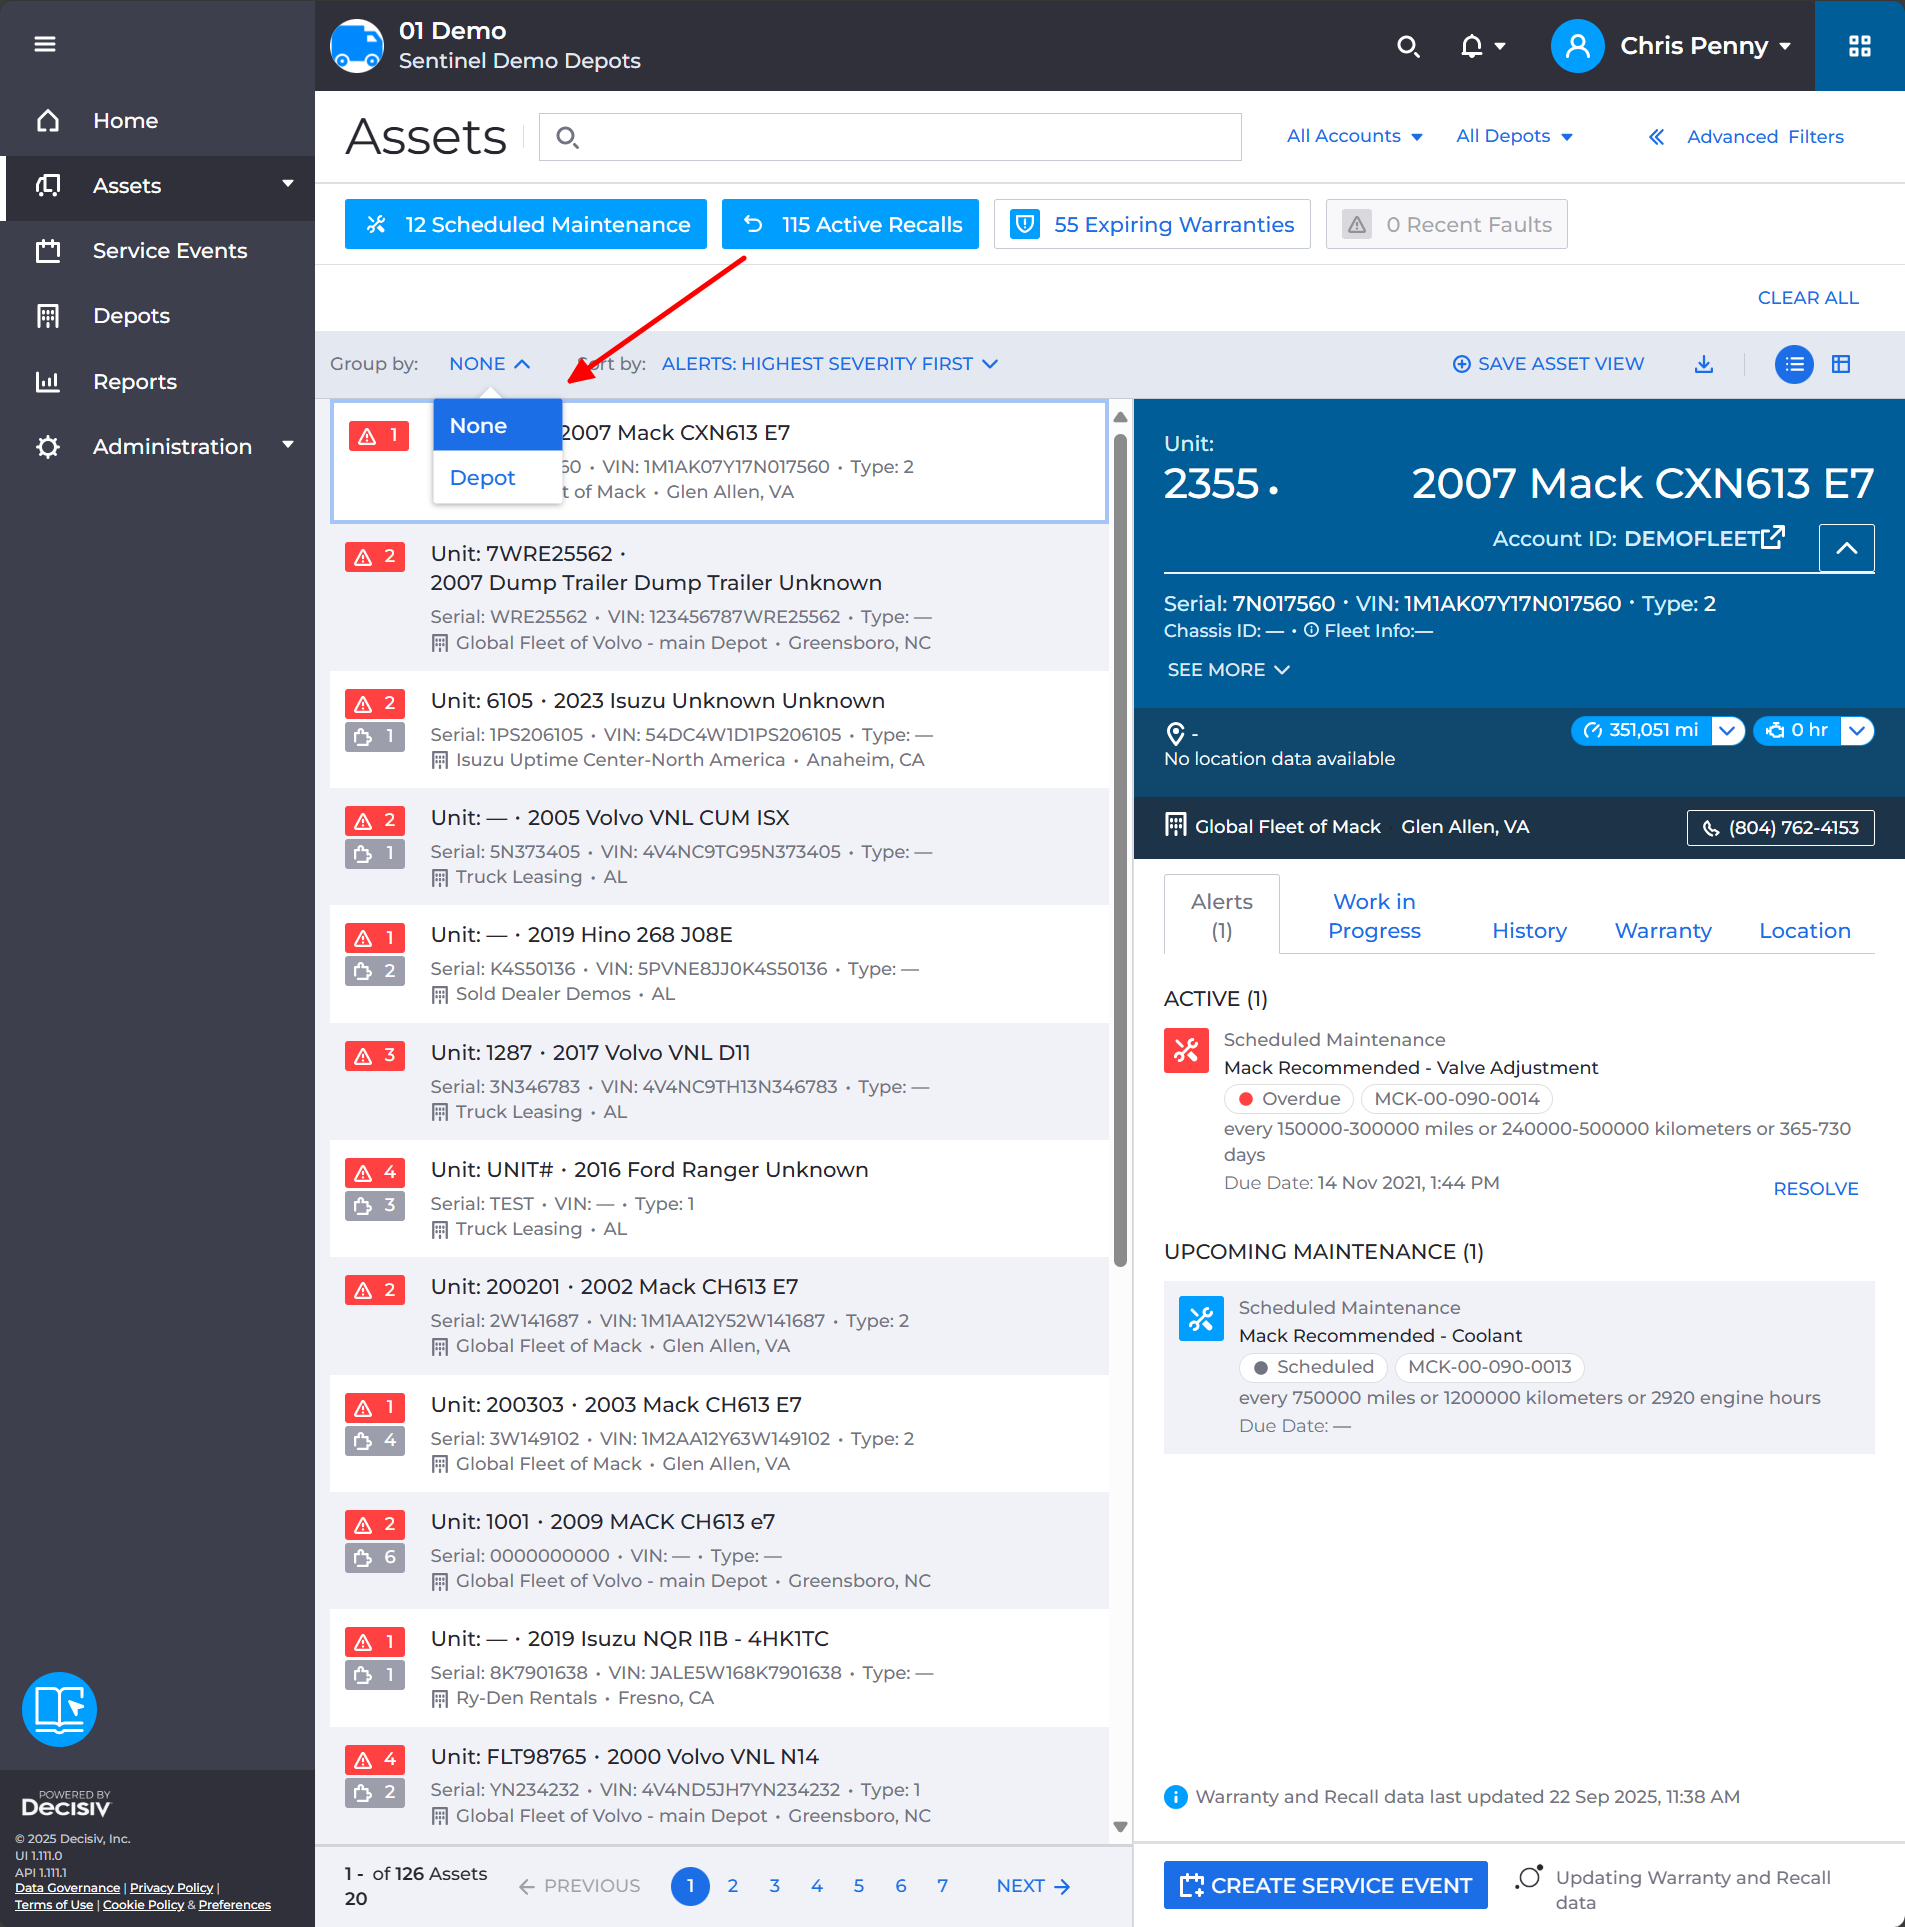Switch to list view
The height and width of the screenshot is (1927, 1905).
[x=1794, y=364]
